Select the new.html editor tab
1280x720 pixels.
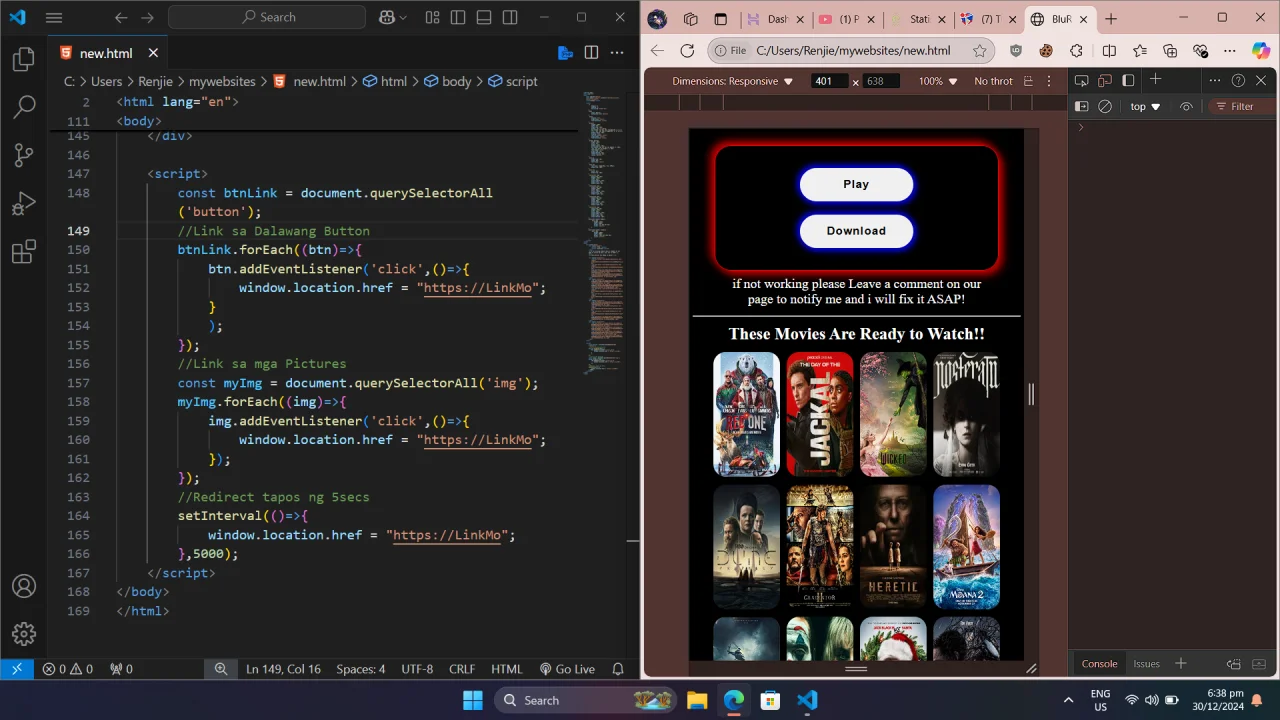pos(109,53)
